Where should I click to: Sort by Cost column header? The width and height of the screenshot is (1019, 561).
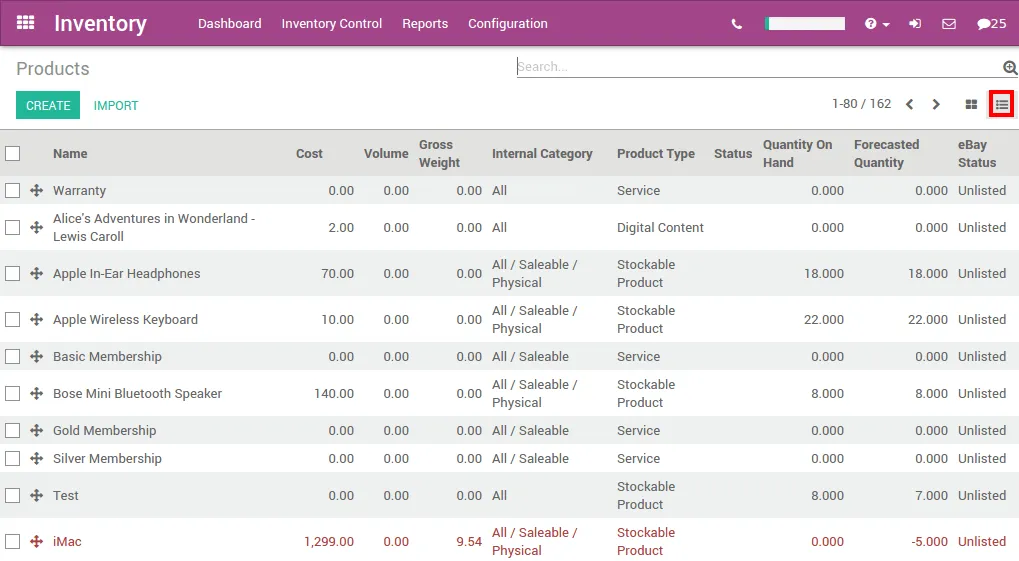(x=309, y=154)
